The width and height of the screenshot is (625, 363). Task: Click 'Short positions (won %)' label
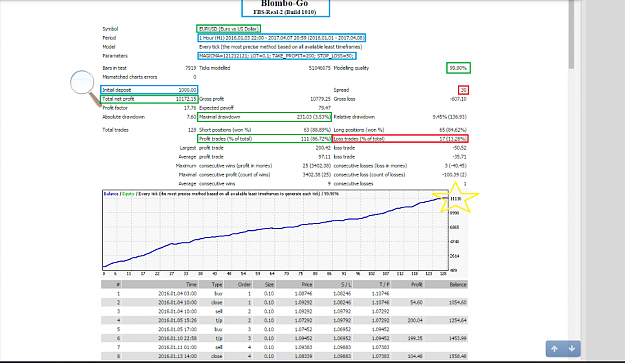click(x=225, y=130)
